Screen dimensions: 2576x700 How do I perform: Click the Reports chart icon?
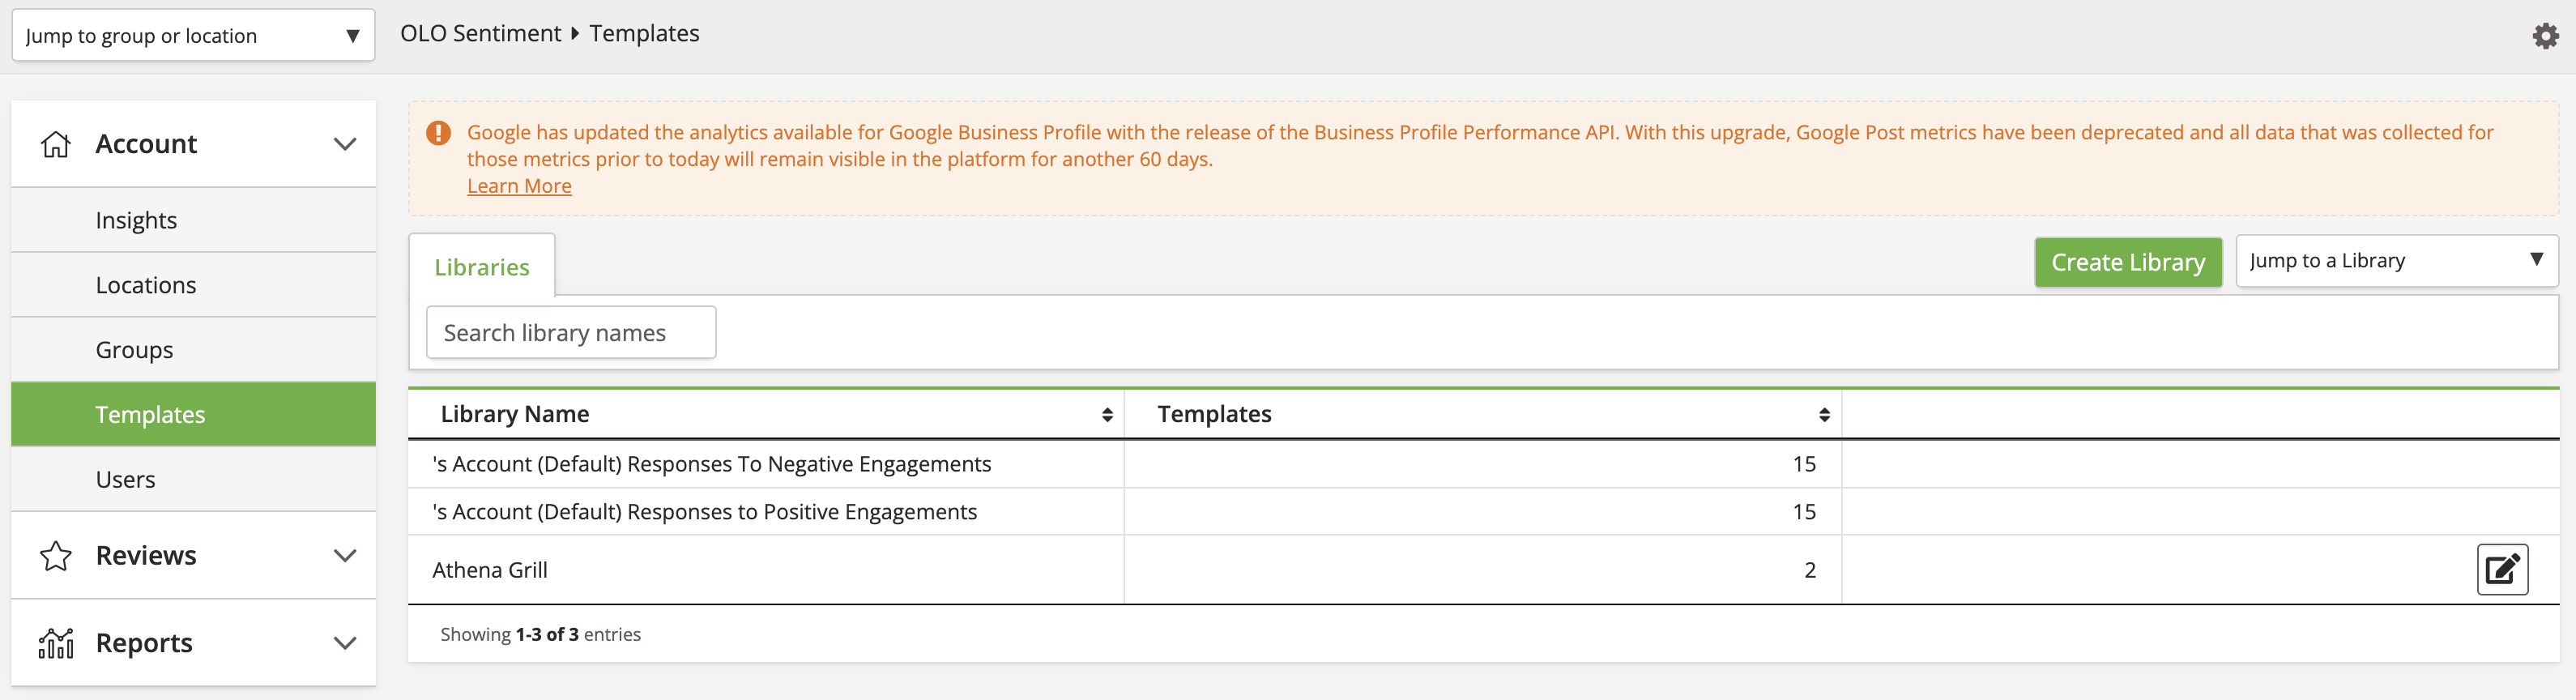coord(56,643)
